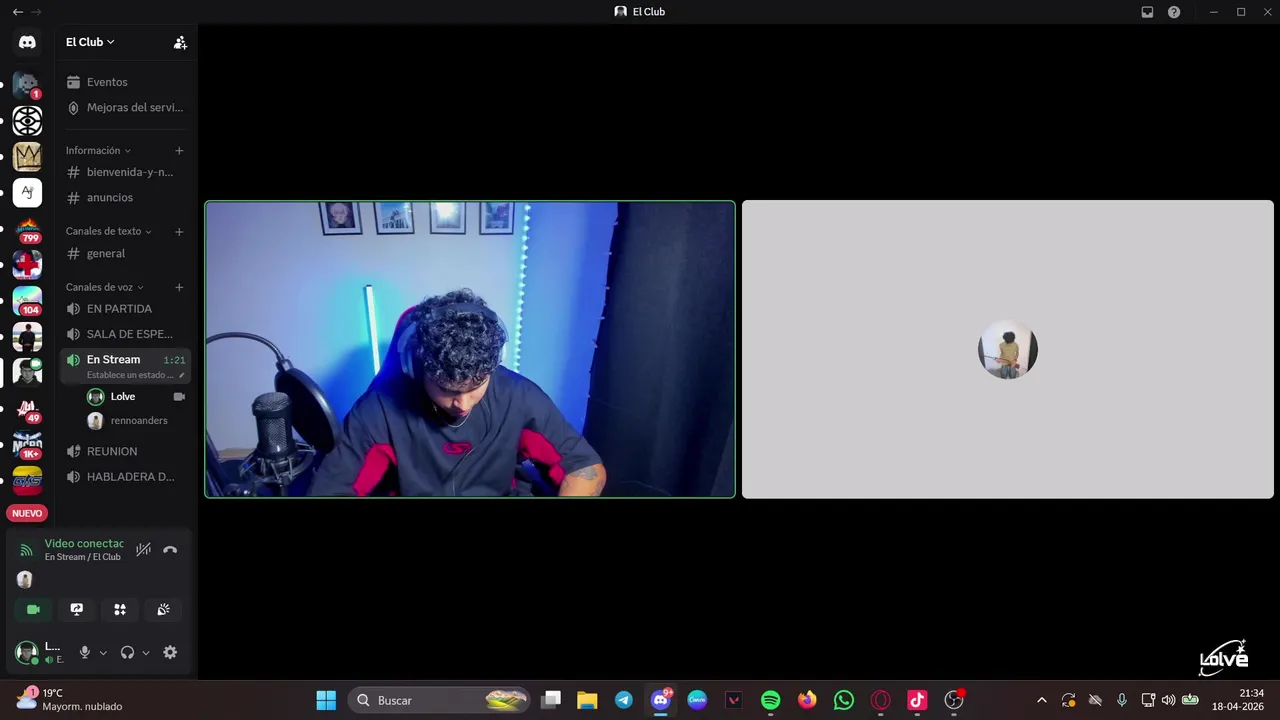The image size is (1280, 720).
Task: Turn off the camera button
Action: tap(33, 609)
